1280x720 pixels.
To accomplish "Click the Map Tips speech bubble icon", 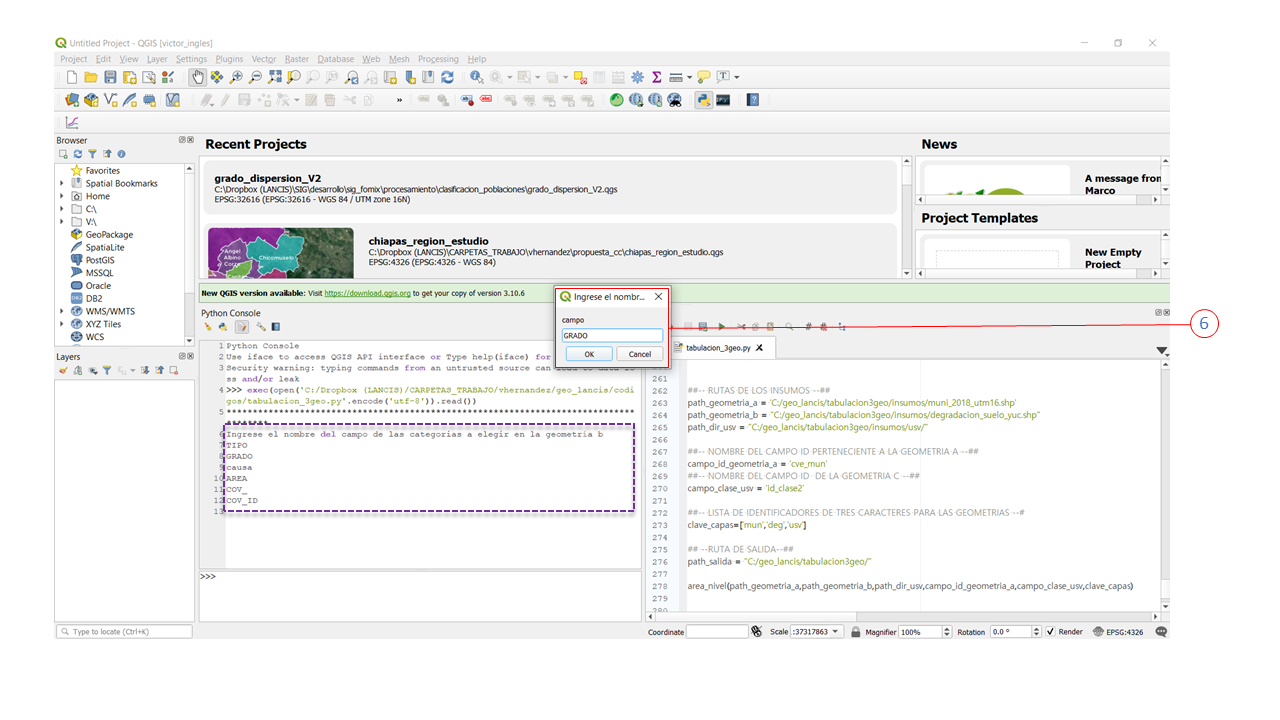I will point(704,77).
